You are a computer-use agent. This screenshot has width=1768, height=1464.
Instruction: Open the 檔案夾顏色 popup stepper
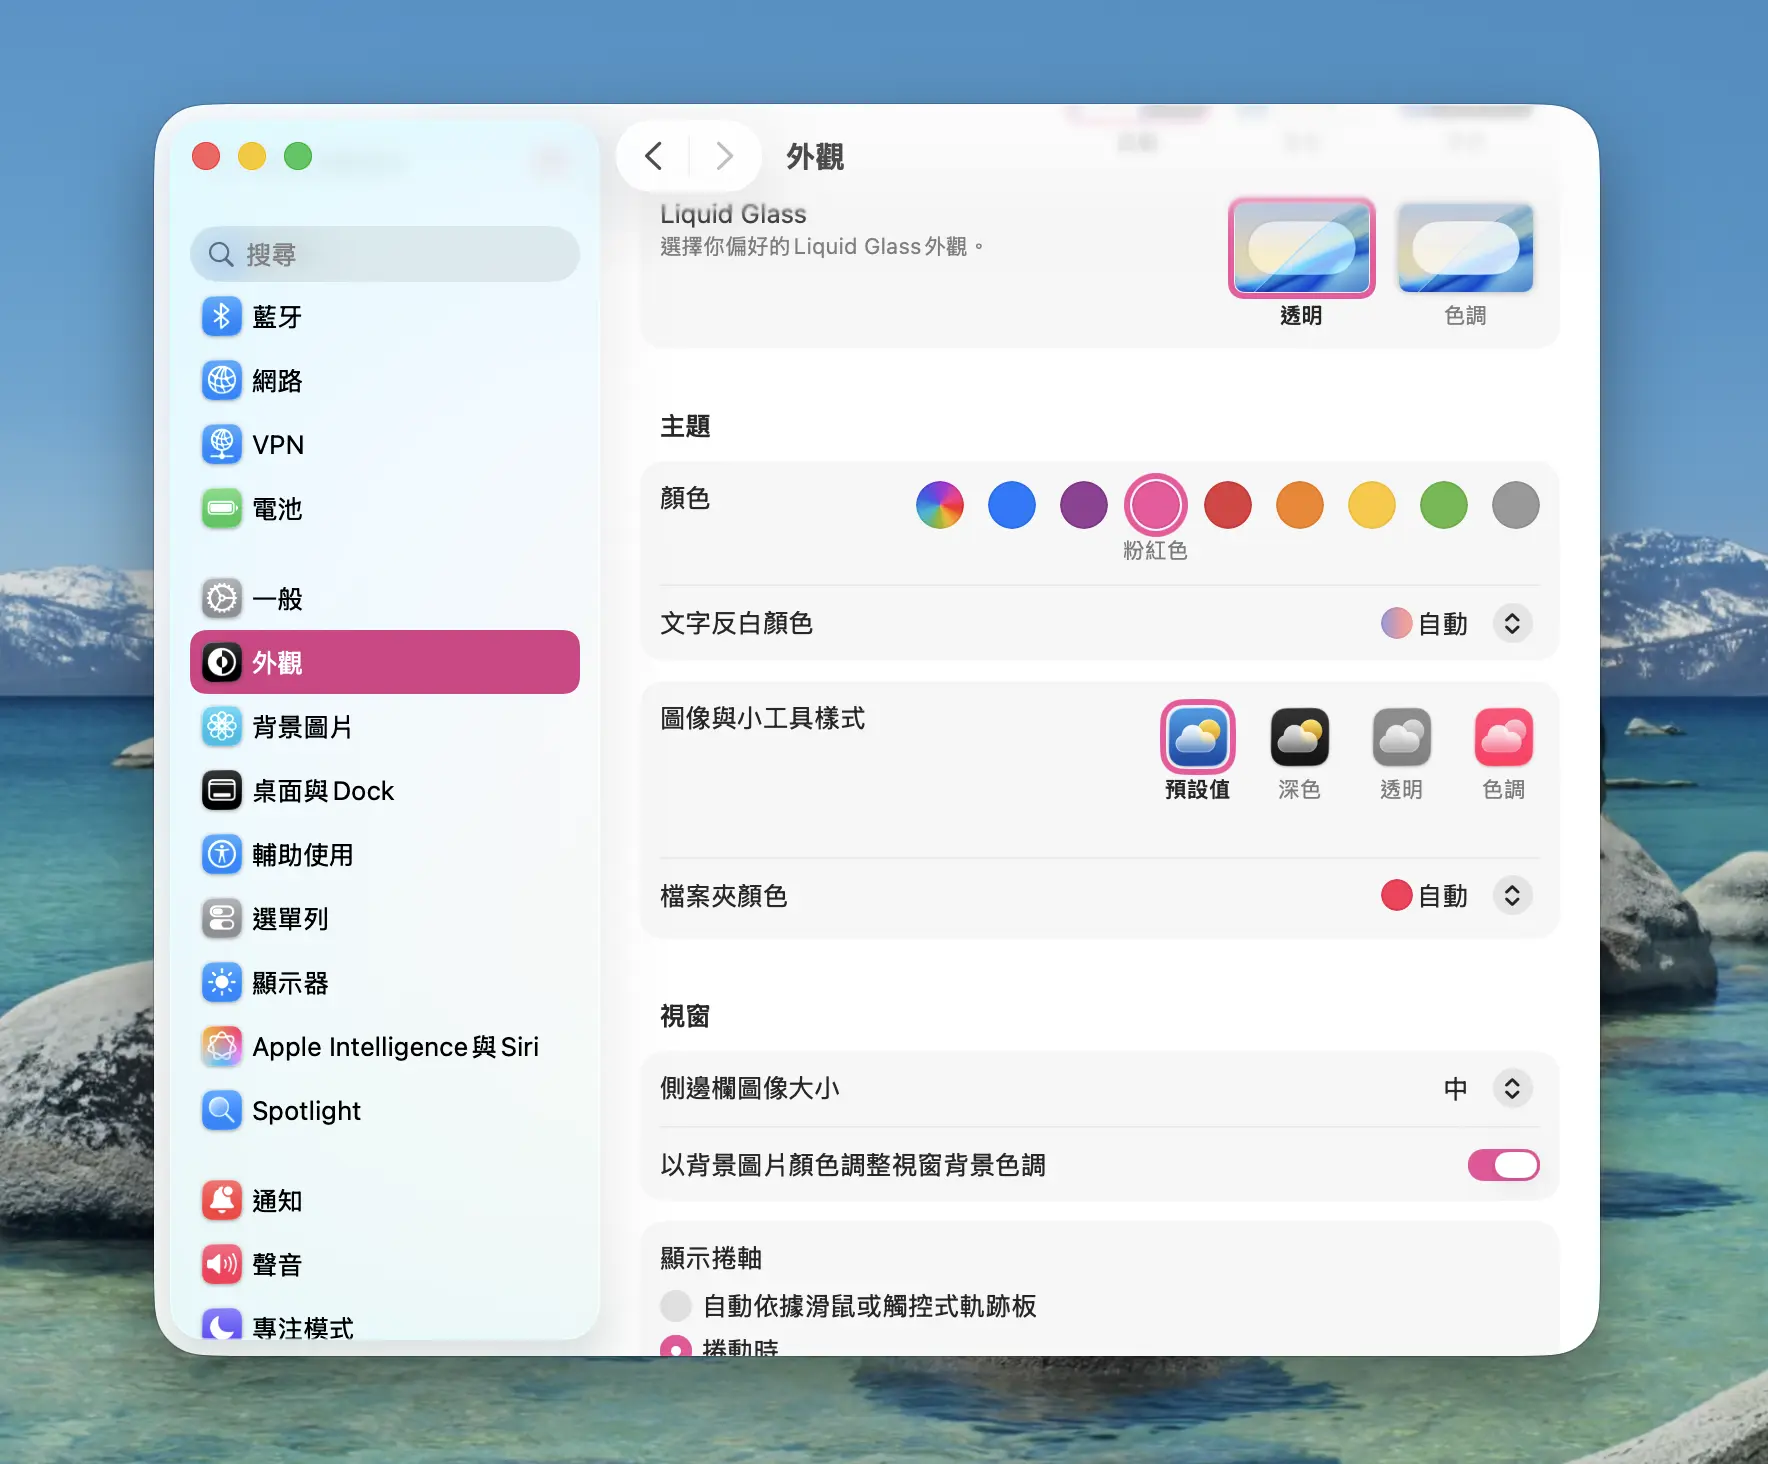coord(1512,896)
